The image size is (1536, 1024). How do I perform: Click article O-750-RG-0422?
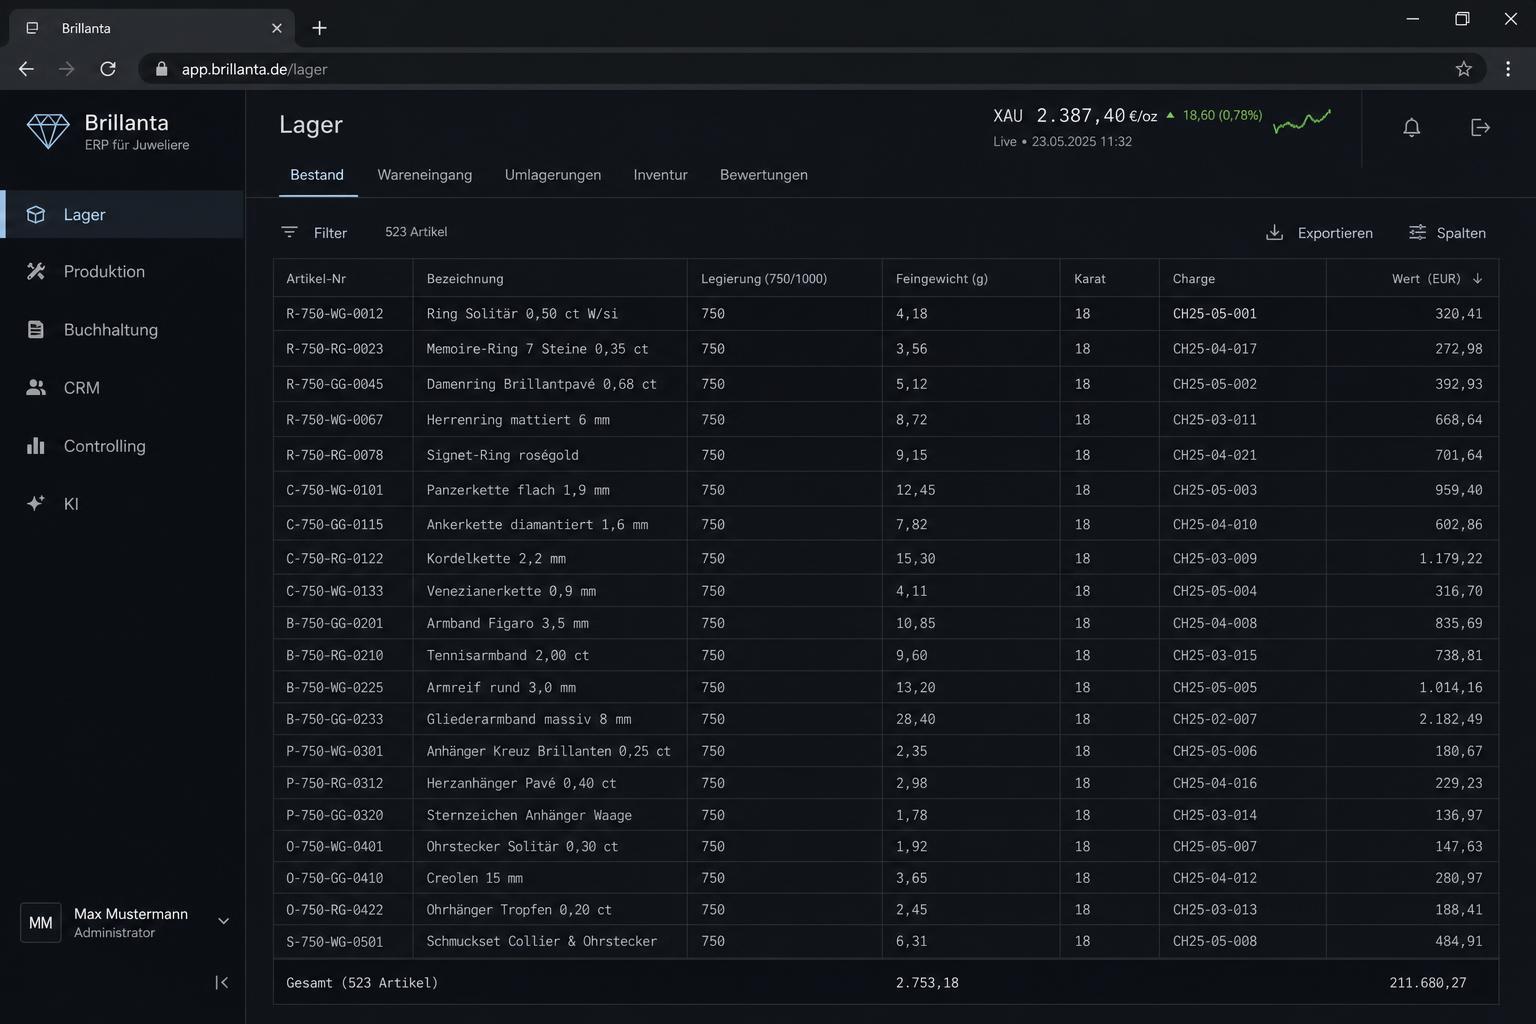pos(334,909)
